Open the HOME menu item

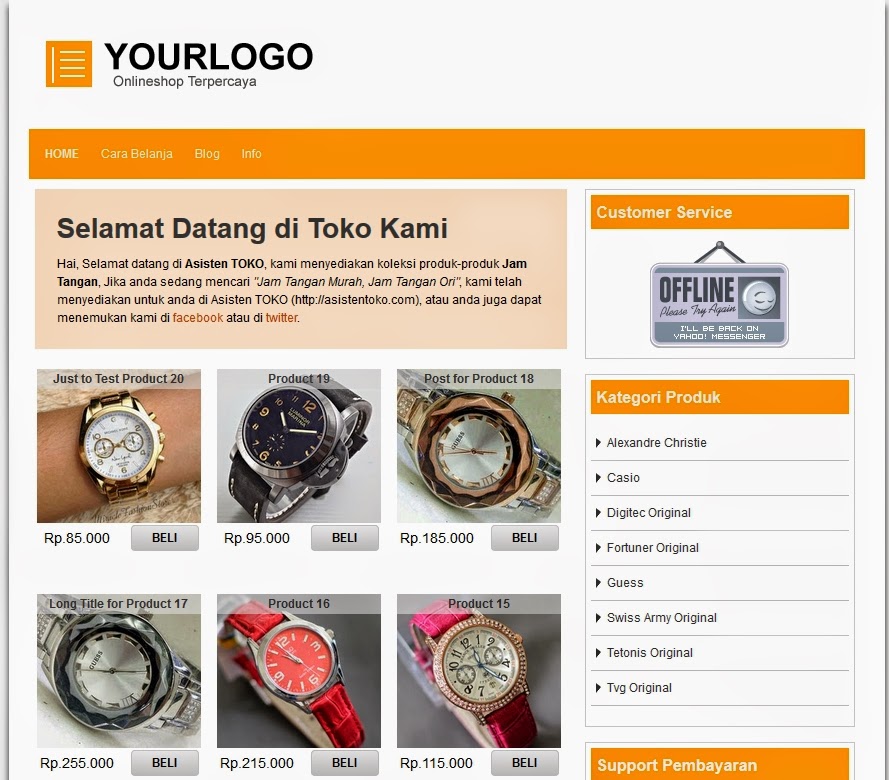[x=62, y=154]
